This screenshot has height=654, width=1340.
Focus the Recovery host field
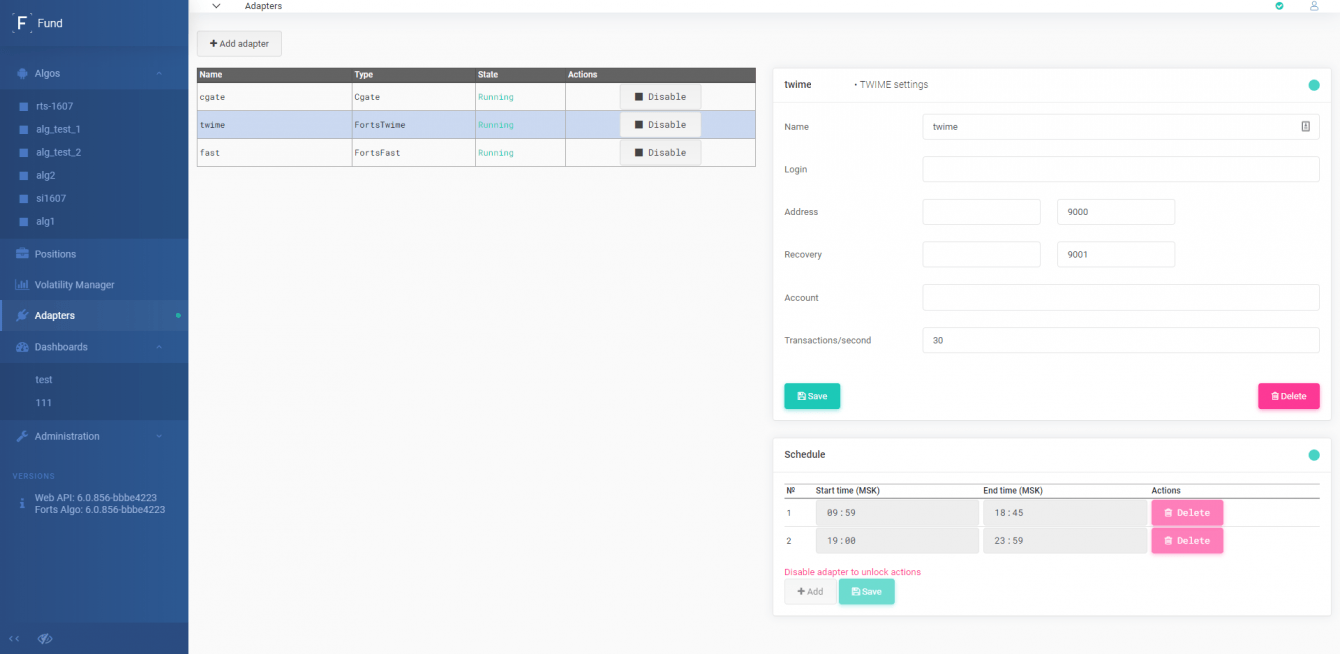pos(981,255)
